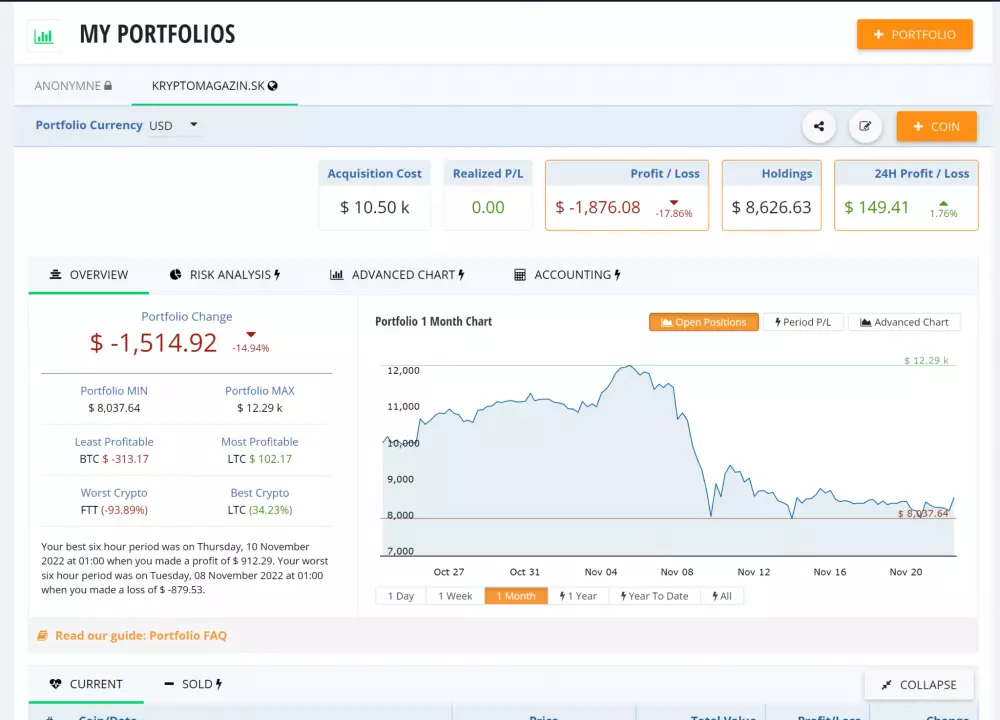
Task: Open the portfolio share icon
Action: (x=819, y=126)
